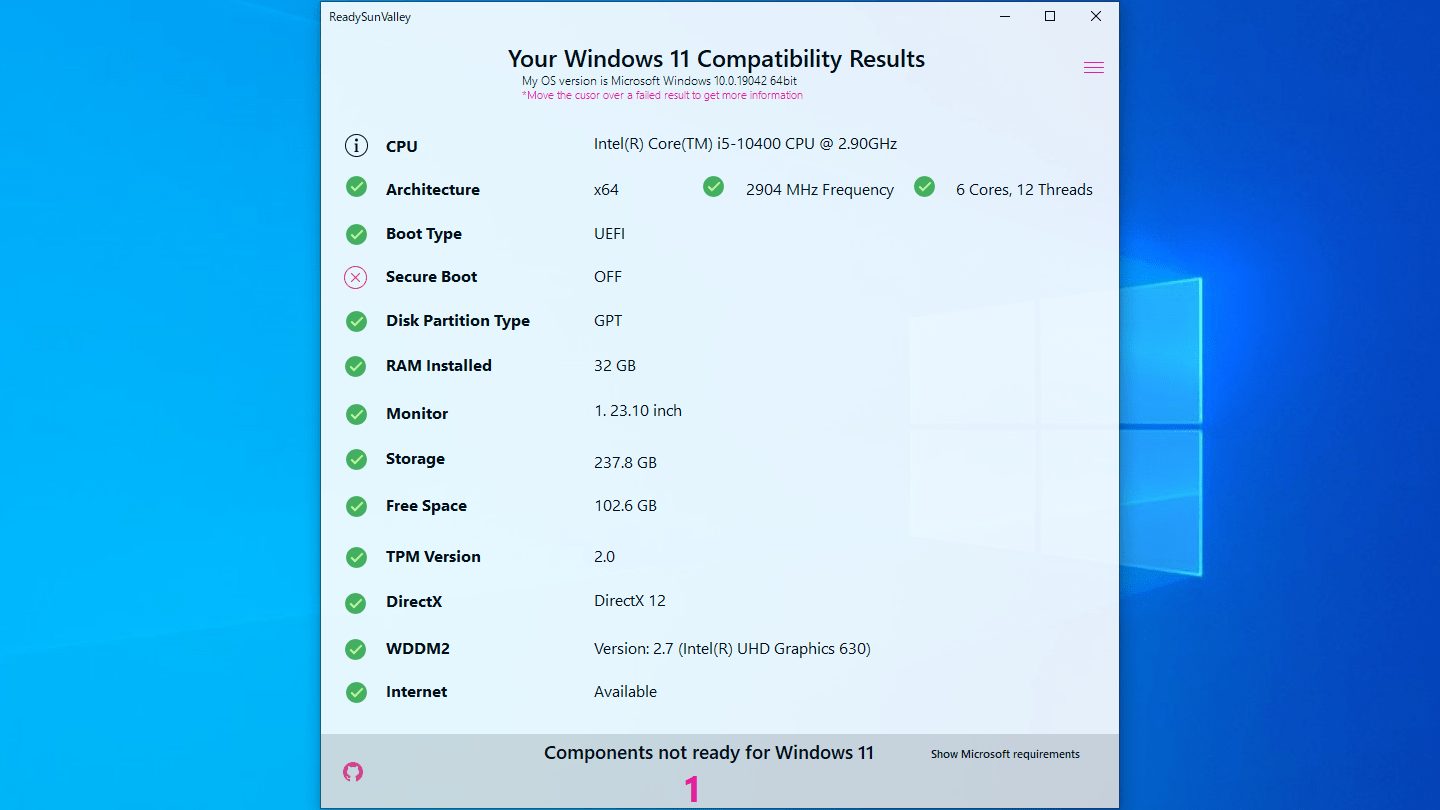Close the ReadySunValley window
This screenshot has width=1440, height=810.
coord(1096,16)
